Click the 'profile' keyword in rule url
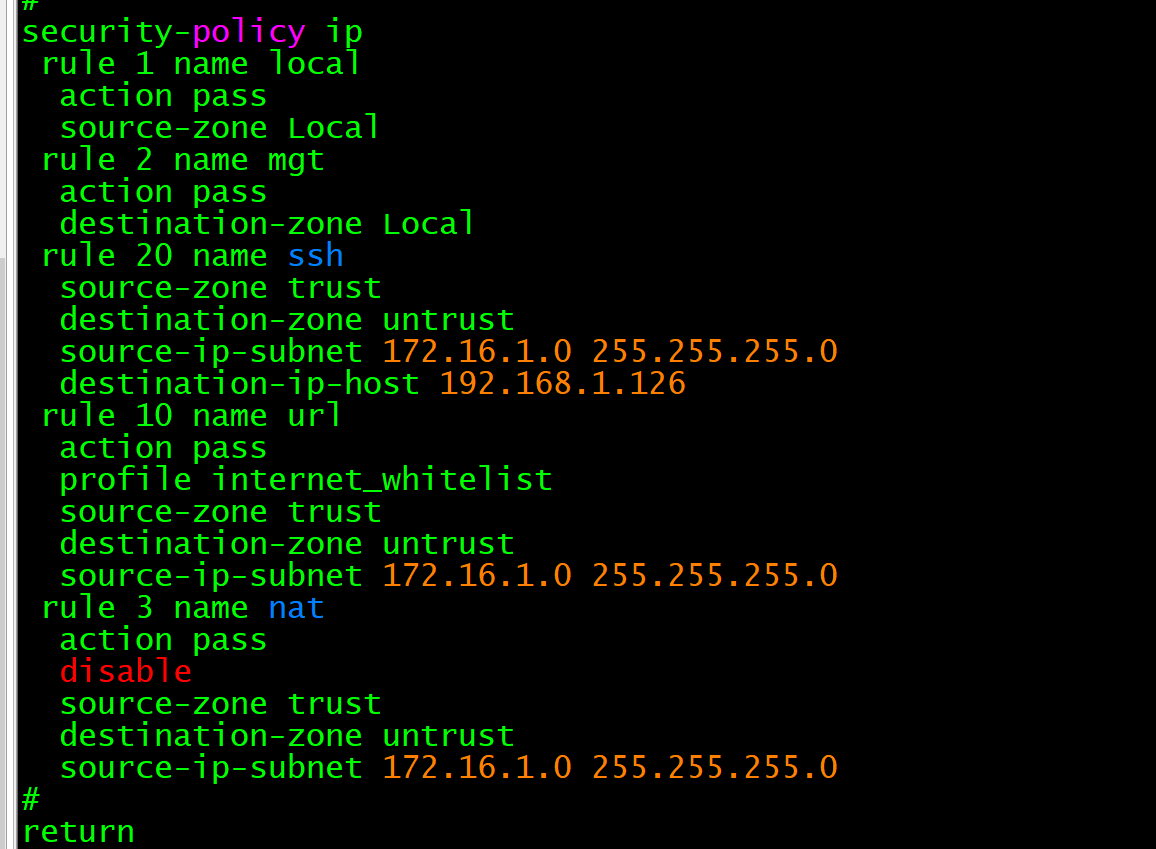This screenshot has height=849, width=1156. click(125, 480)
